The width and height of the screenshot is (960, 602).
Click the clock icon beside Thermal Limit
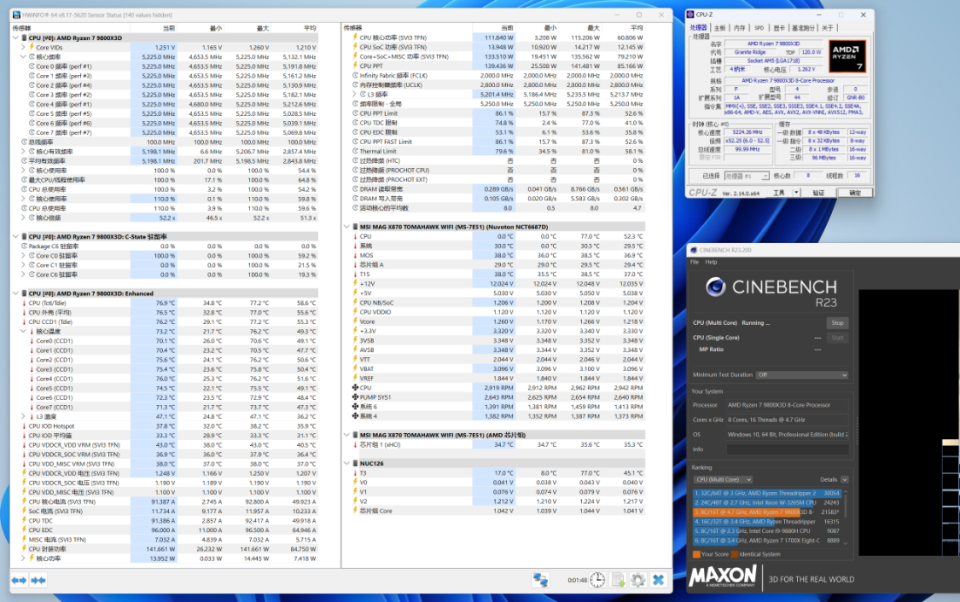click(354, 151)
